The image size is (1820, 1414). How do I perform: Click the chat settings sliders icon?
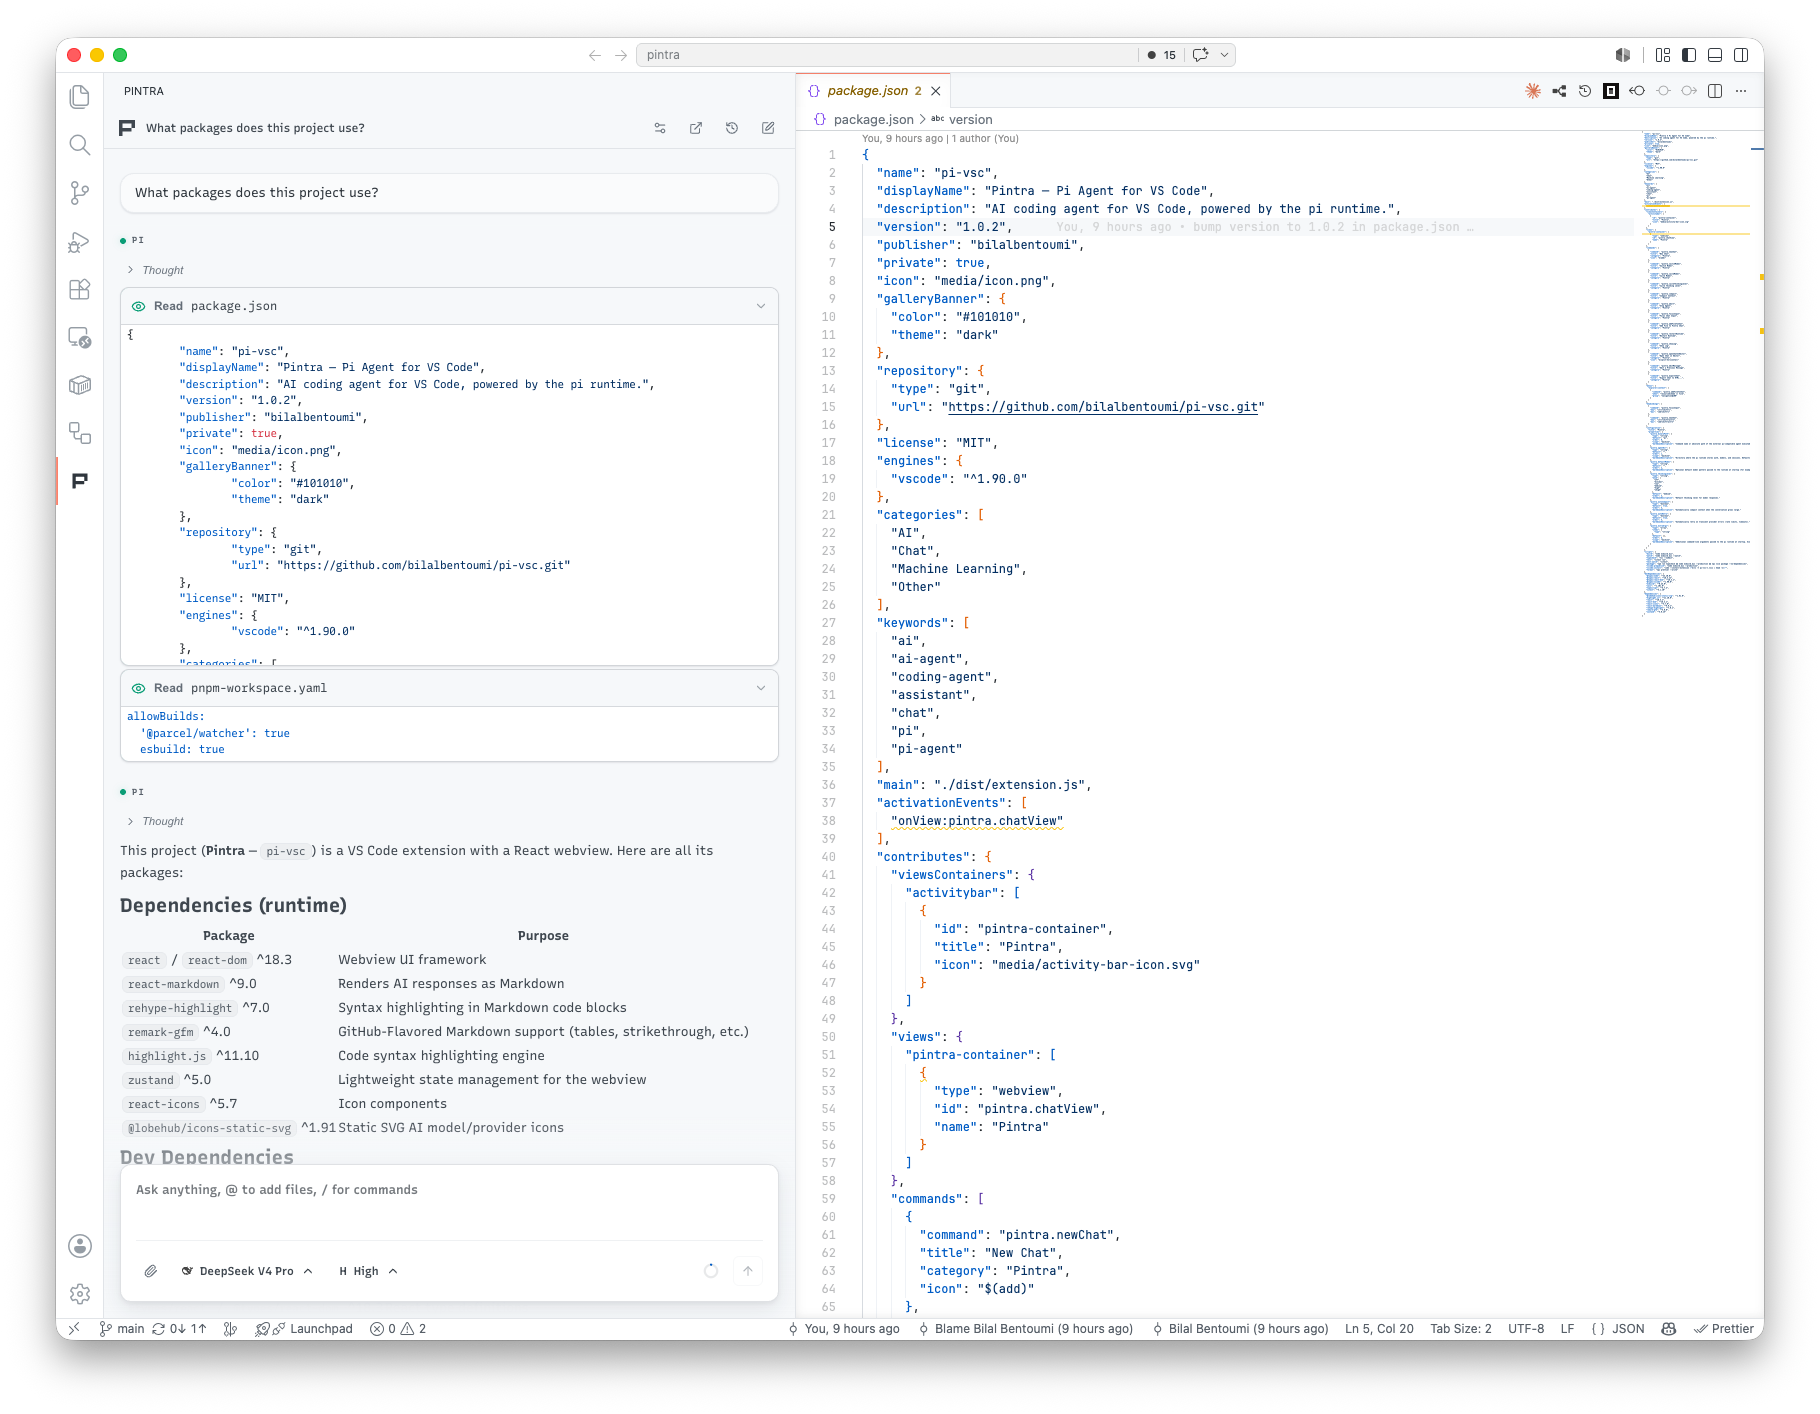[x=660, y=128]
